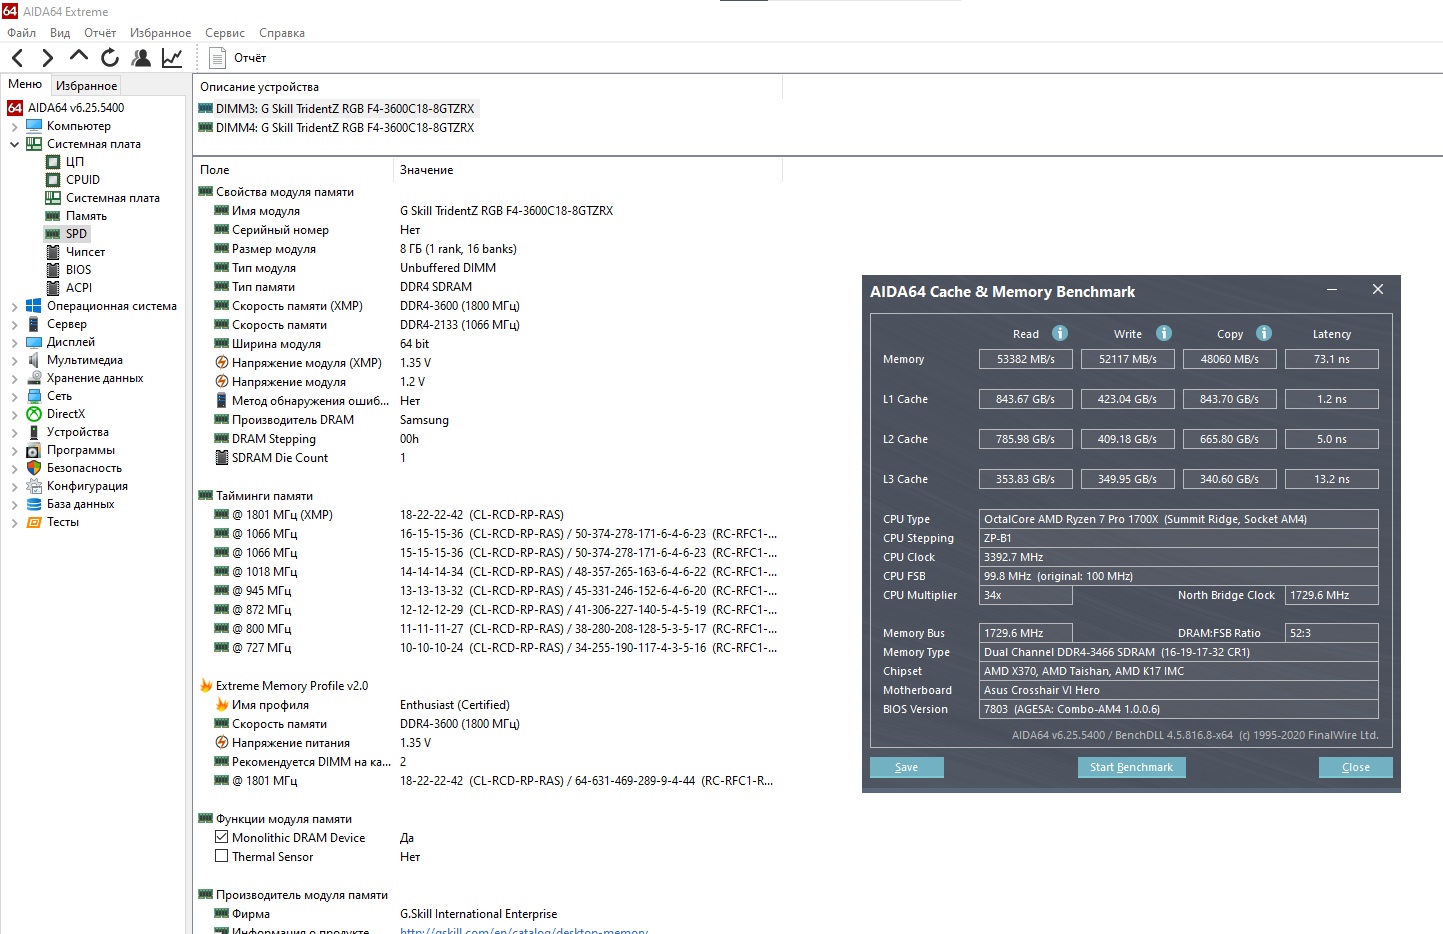This screenshot has height=934, width=1443.
Task: Open the Сервис menu
Action: click(225, 33)
